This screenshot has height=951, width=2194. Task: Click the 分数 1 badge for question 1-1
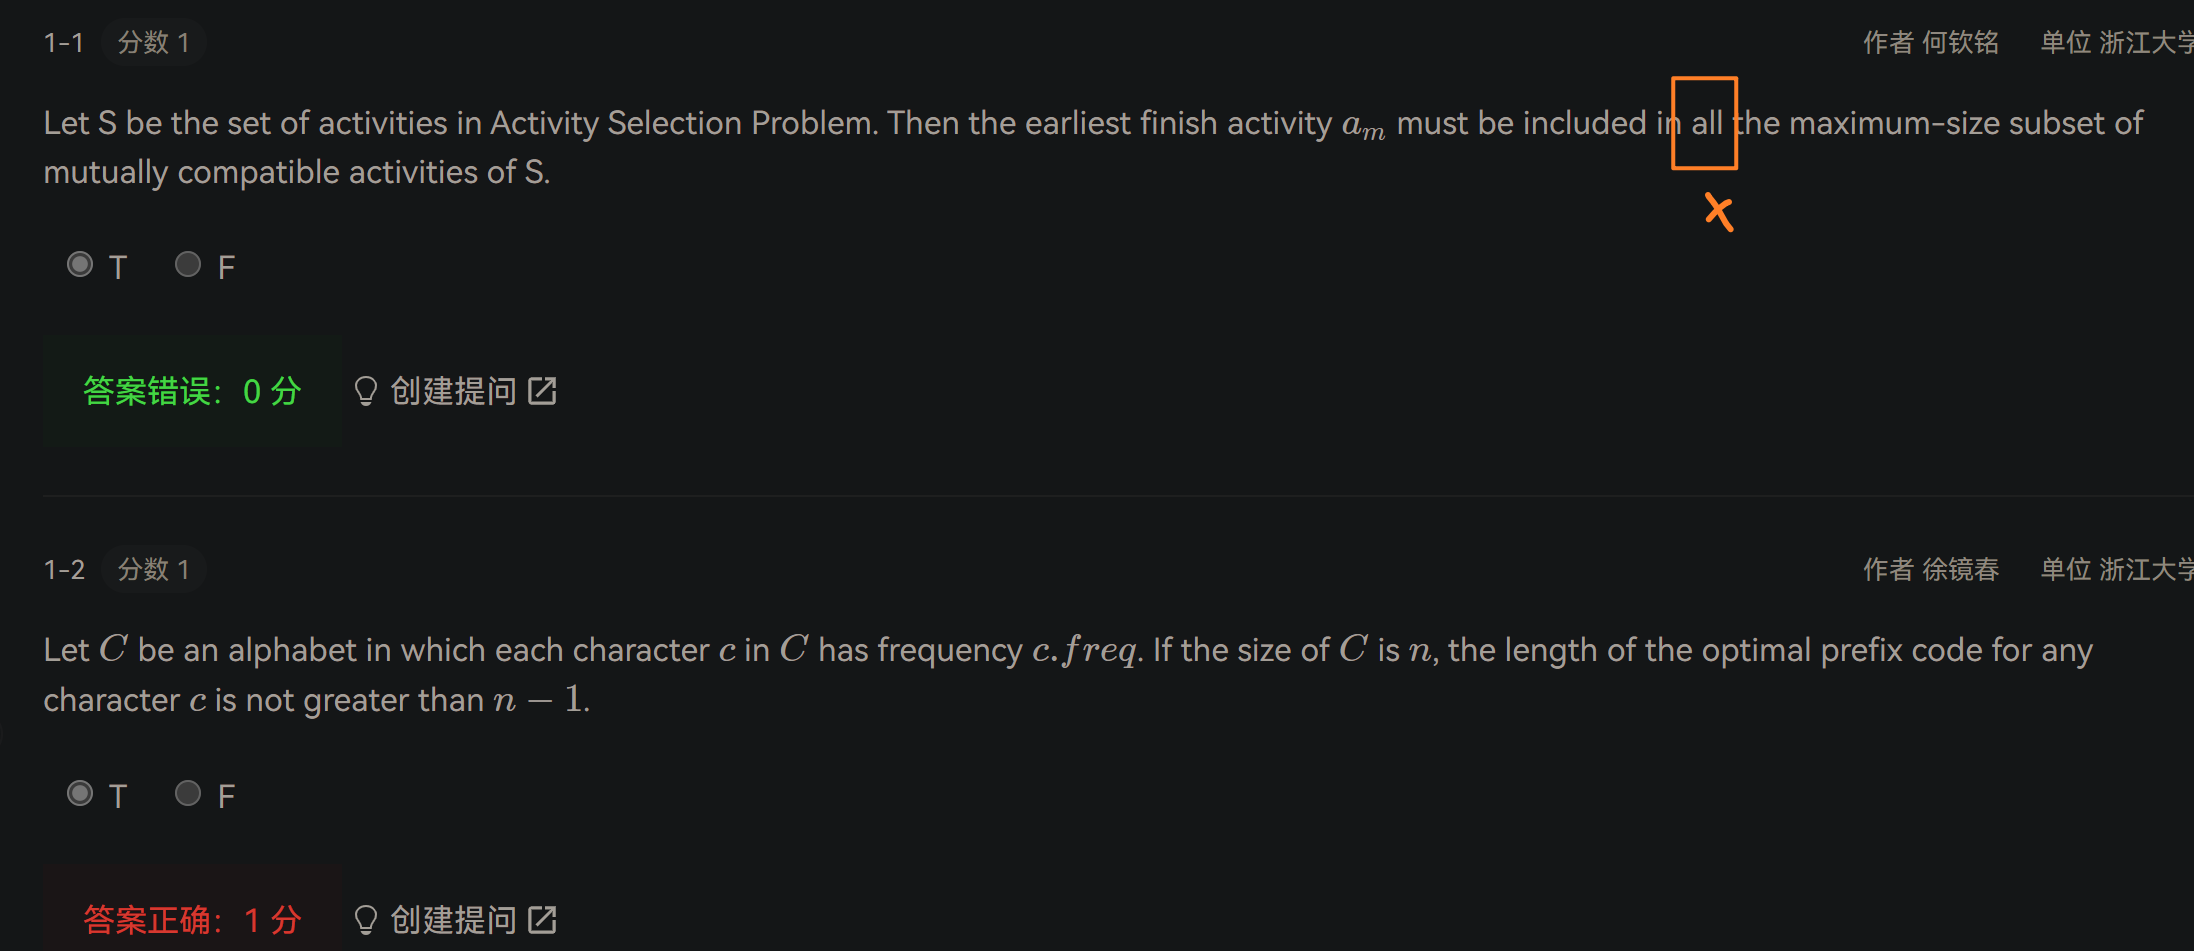pyautogui.click(x=154, y=42)
